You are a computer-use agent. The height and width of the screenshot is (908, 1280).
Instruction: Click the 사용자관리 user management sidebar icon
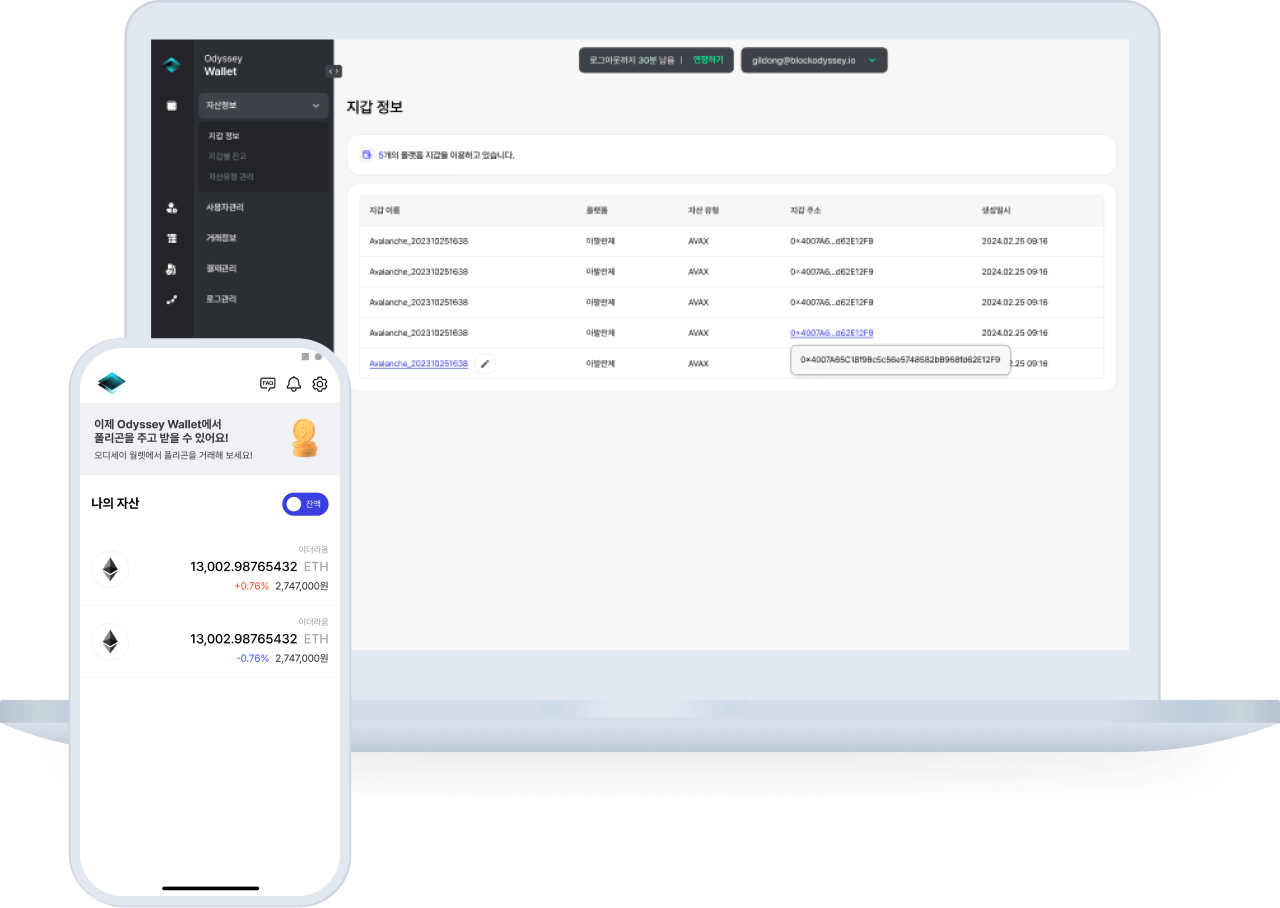click(x=172, y=208)
